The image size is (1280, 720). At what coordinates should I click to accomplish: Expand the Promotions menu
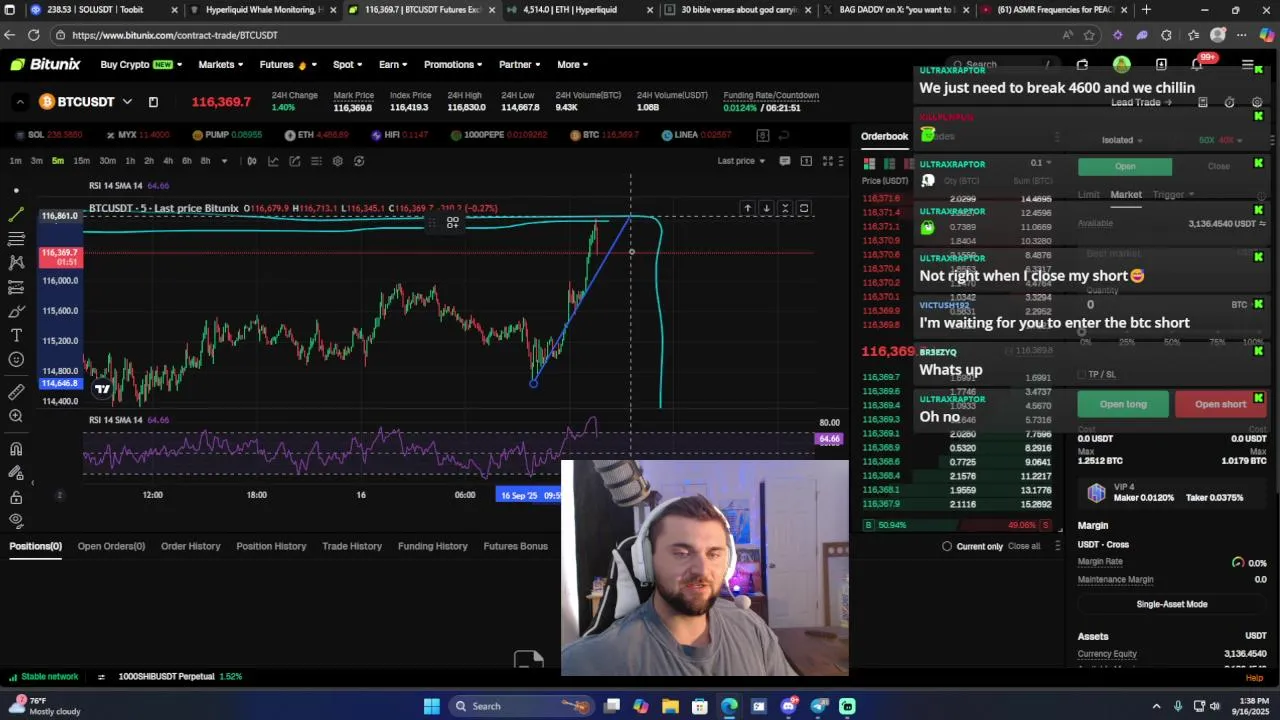pyautogui.click(x=453, y=65)
